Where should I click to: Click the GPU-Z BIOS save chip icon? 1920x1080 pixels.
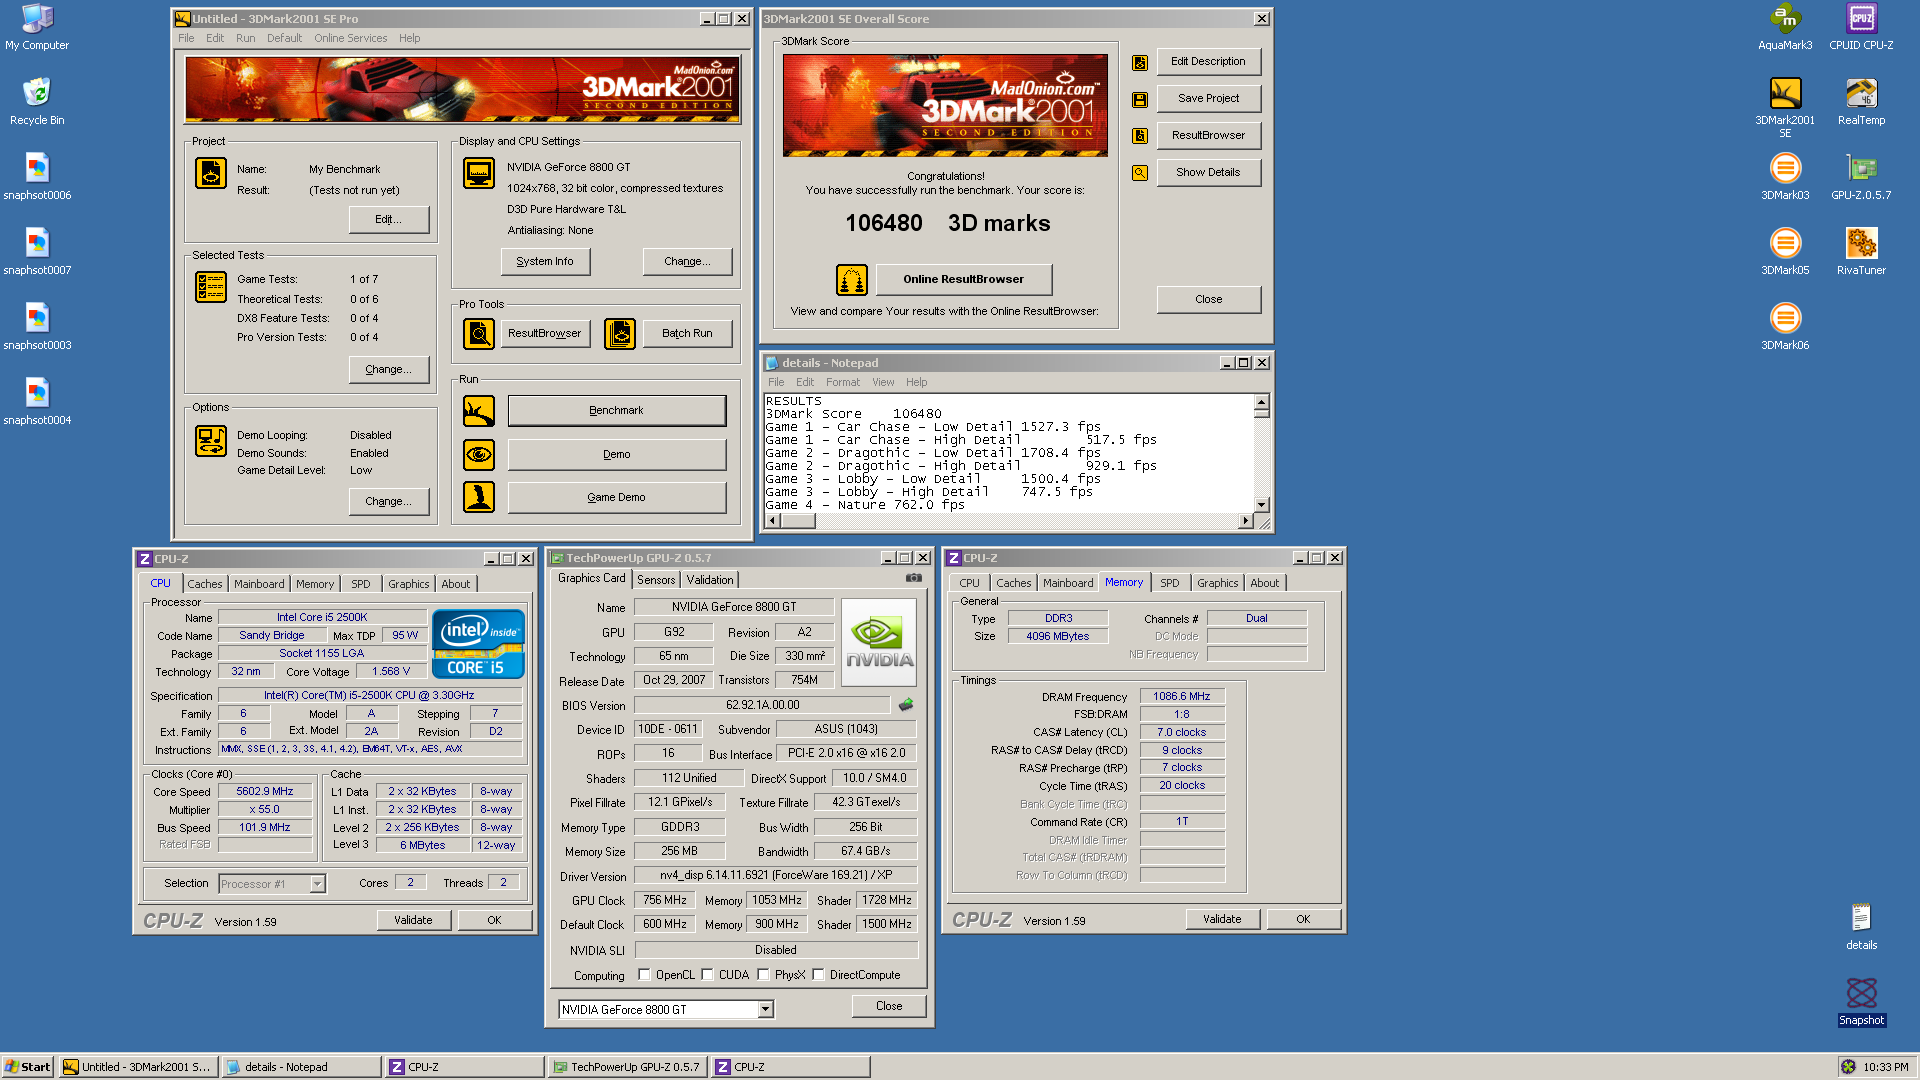(x=906, y=705)
